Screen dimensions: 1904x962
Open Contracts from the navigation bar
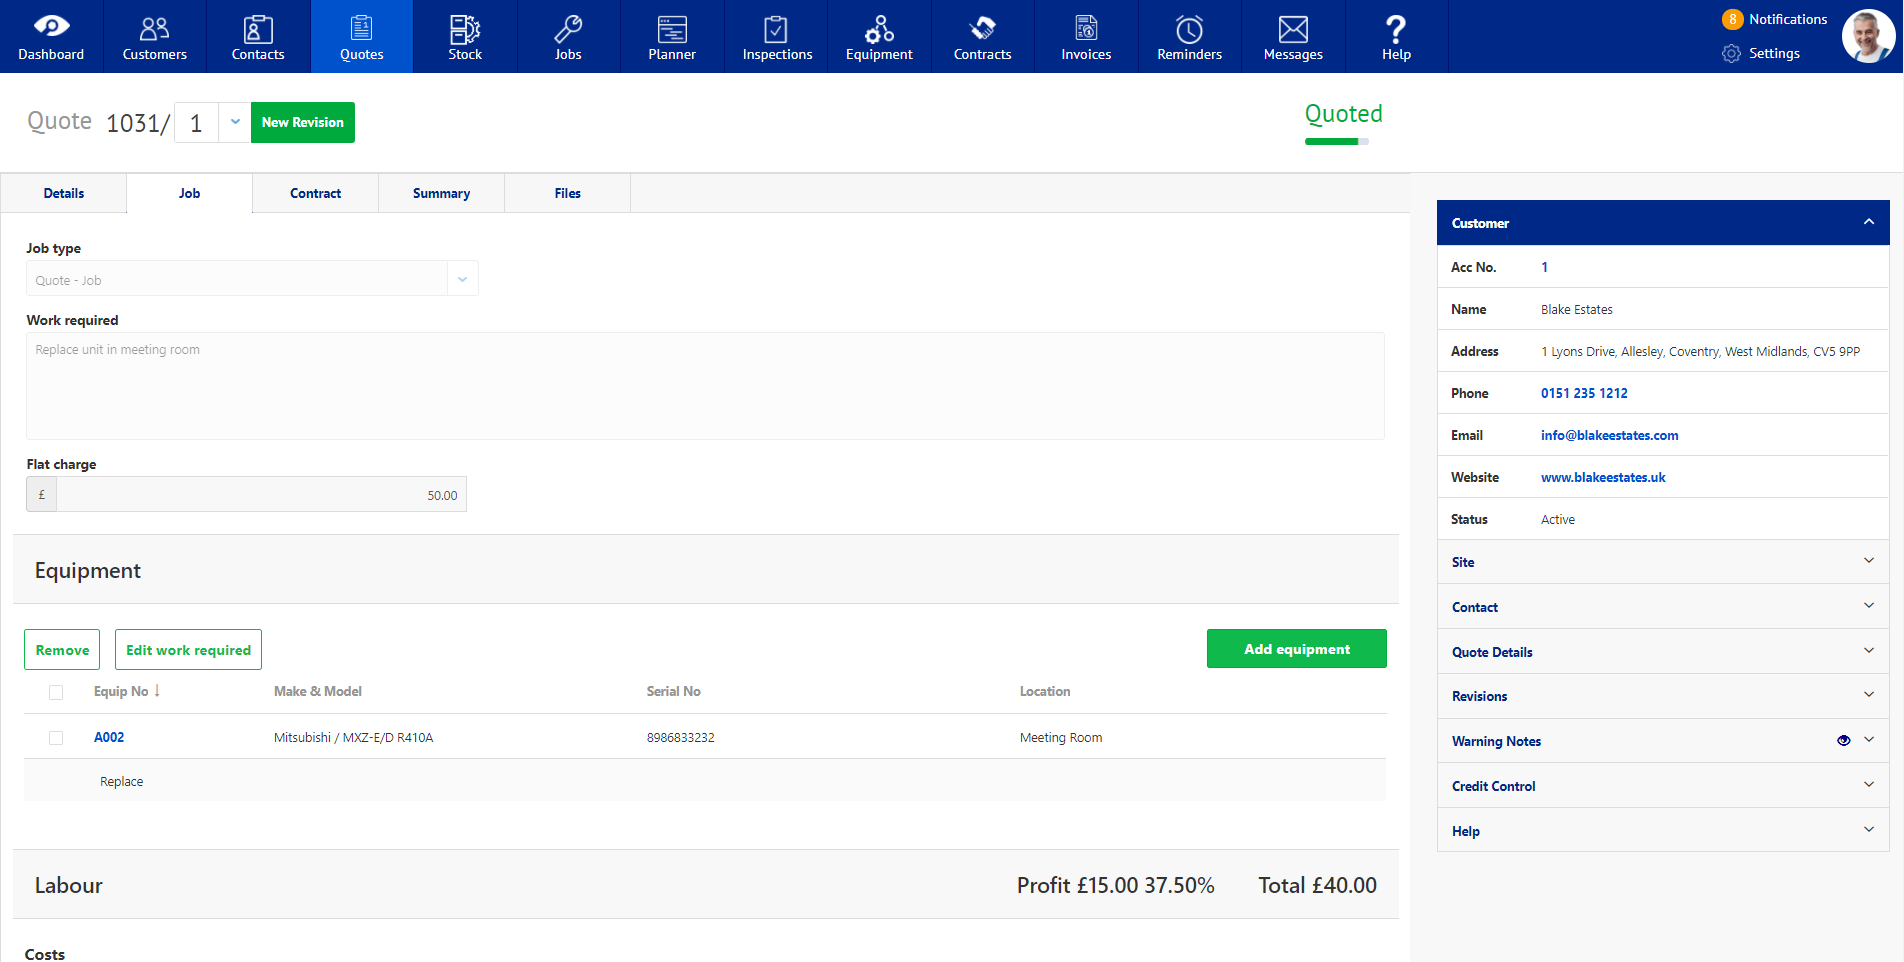click(x=982, y=36)
